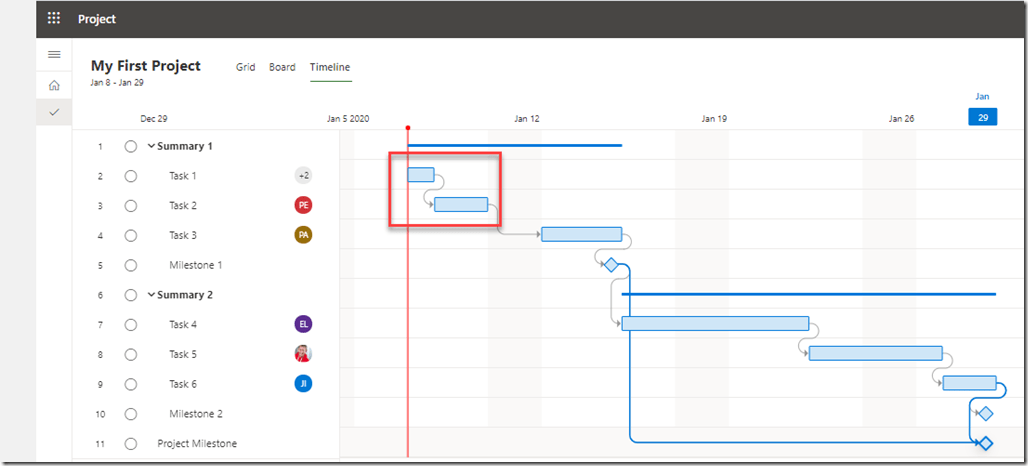Select the Task 4 bar in the Gantt chart

pyautogui.click(x=714, y=324)
